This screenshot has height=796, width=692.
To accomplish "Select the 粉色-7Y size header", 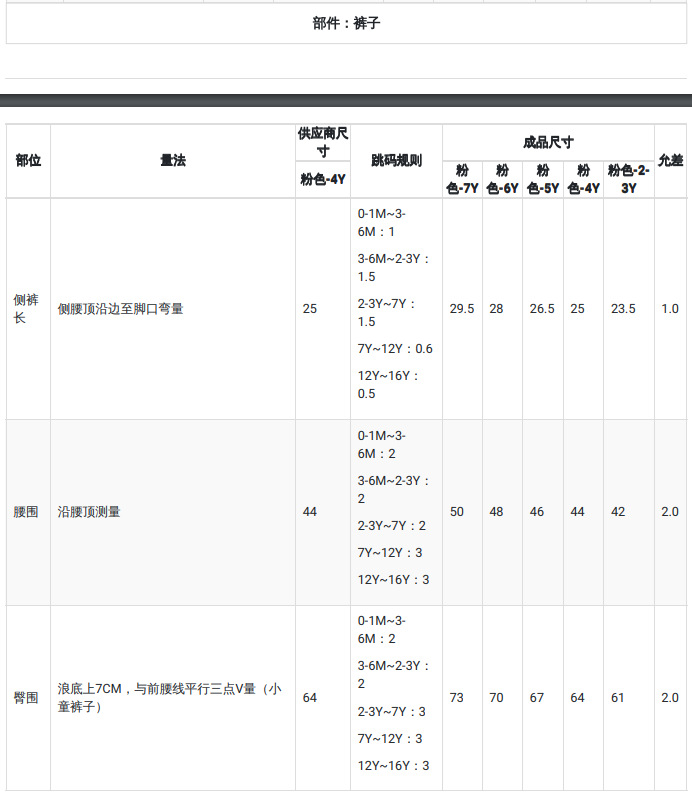I will pos(462,179).
